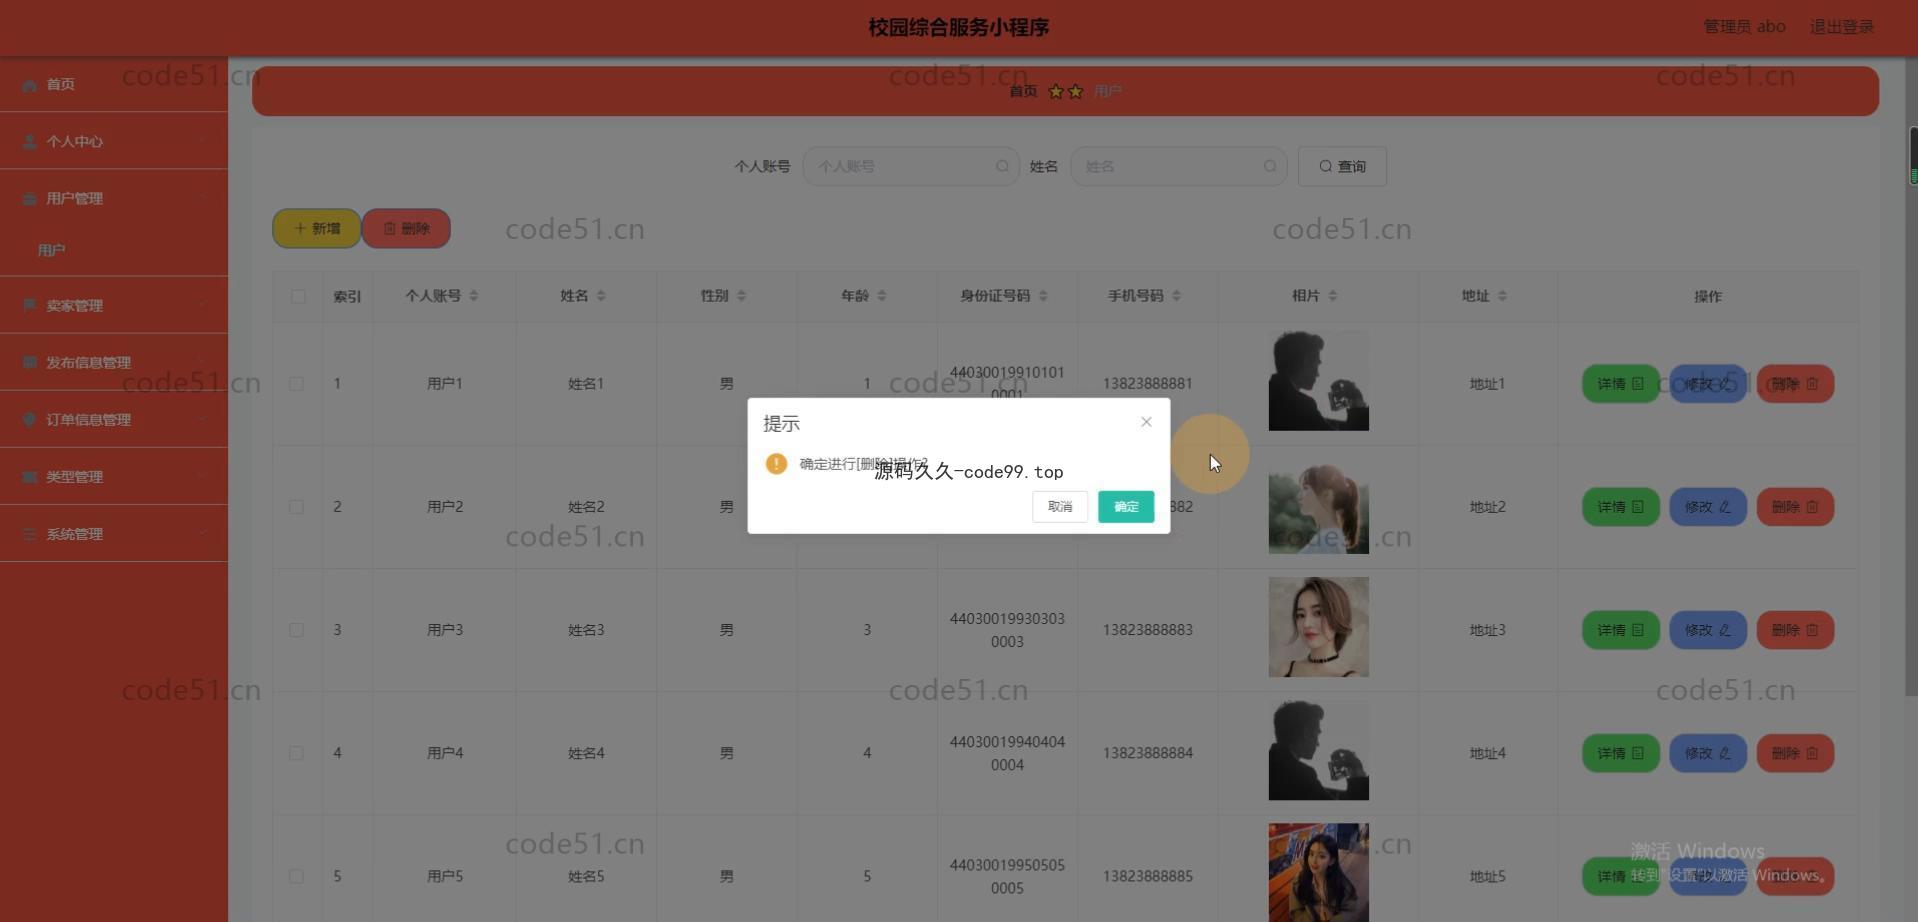Viewport: 1918px width, 922px height.
Task: Check the row 5 用户5 checkbox
Action: [x=296, y=876]
